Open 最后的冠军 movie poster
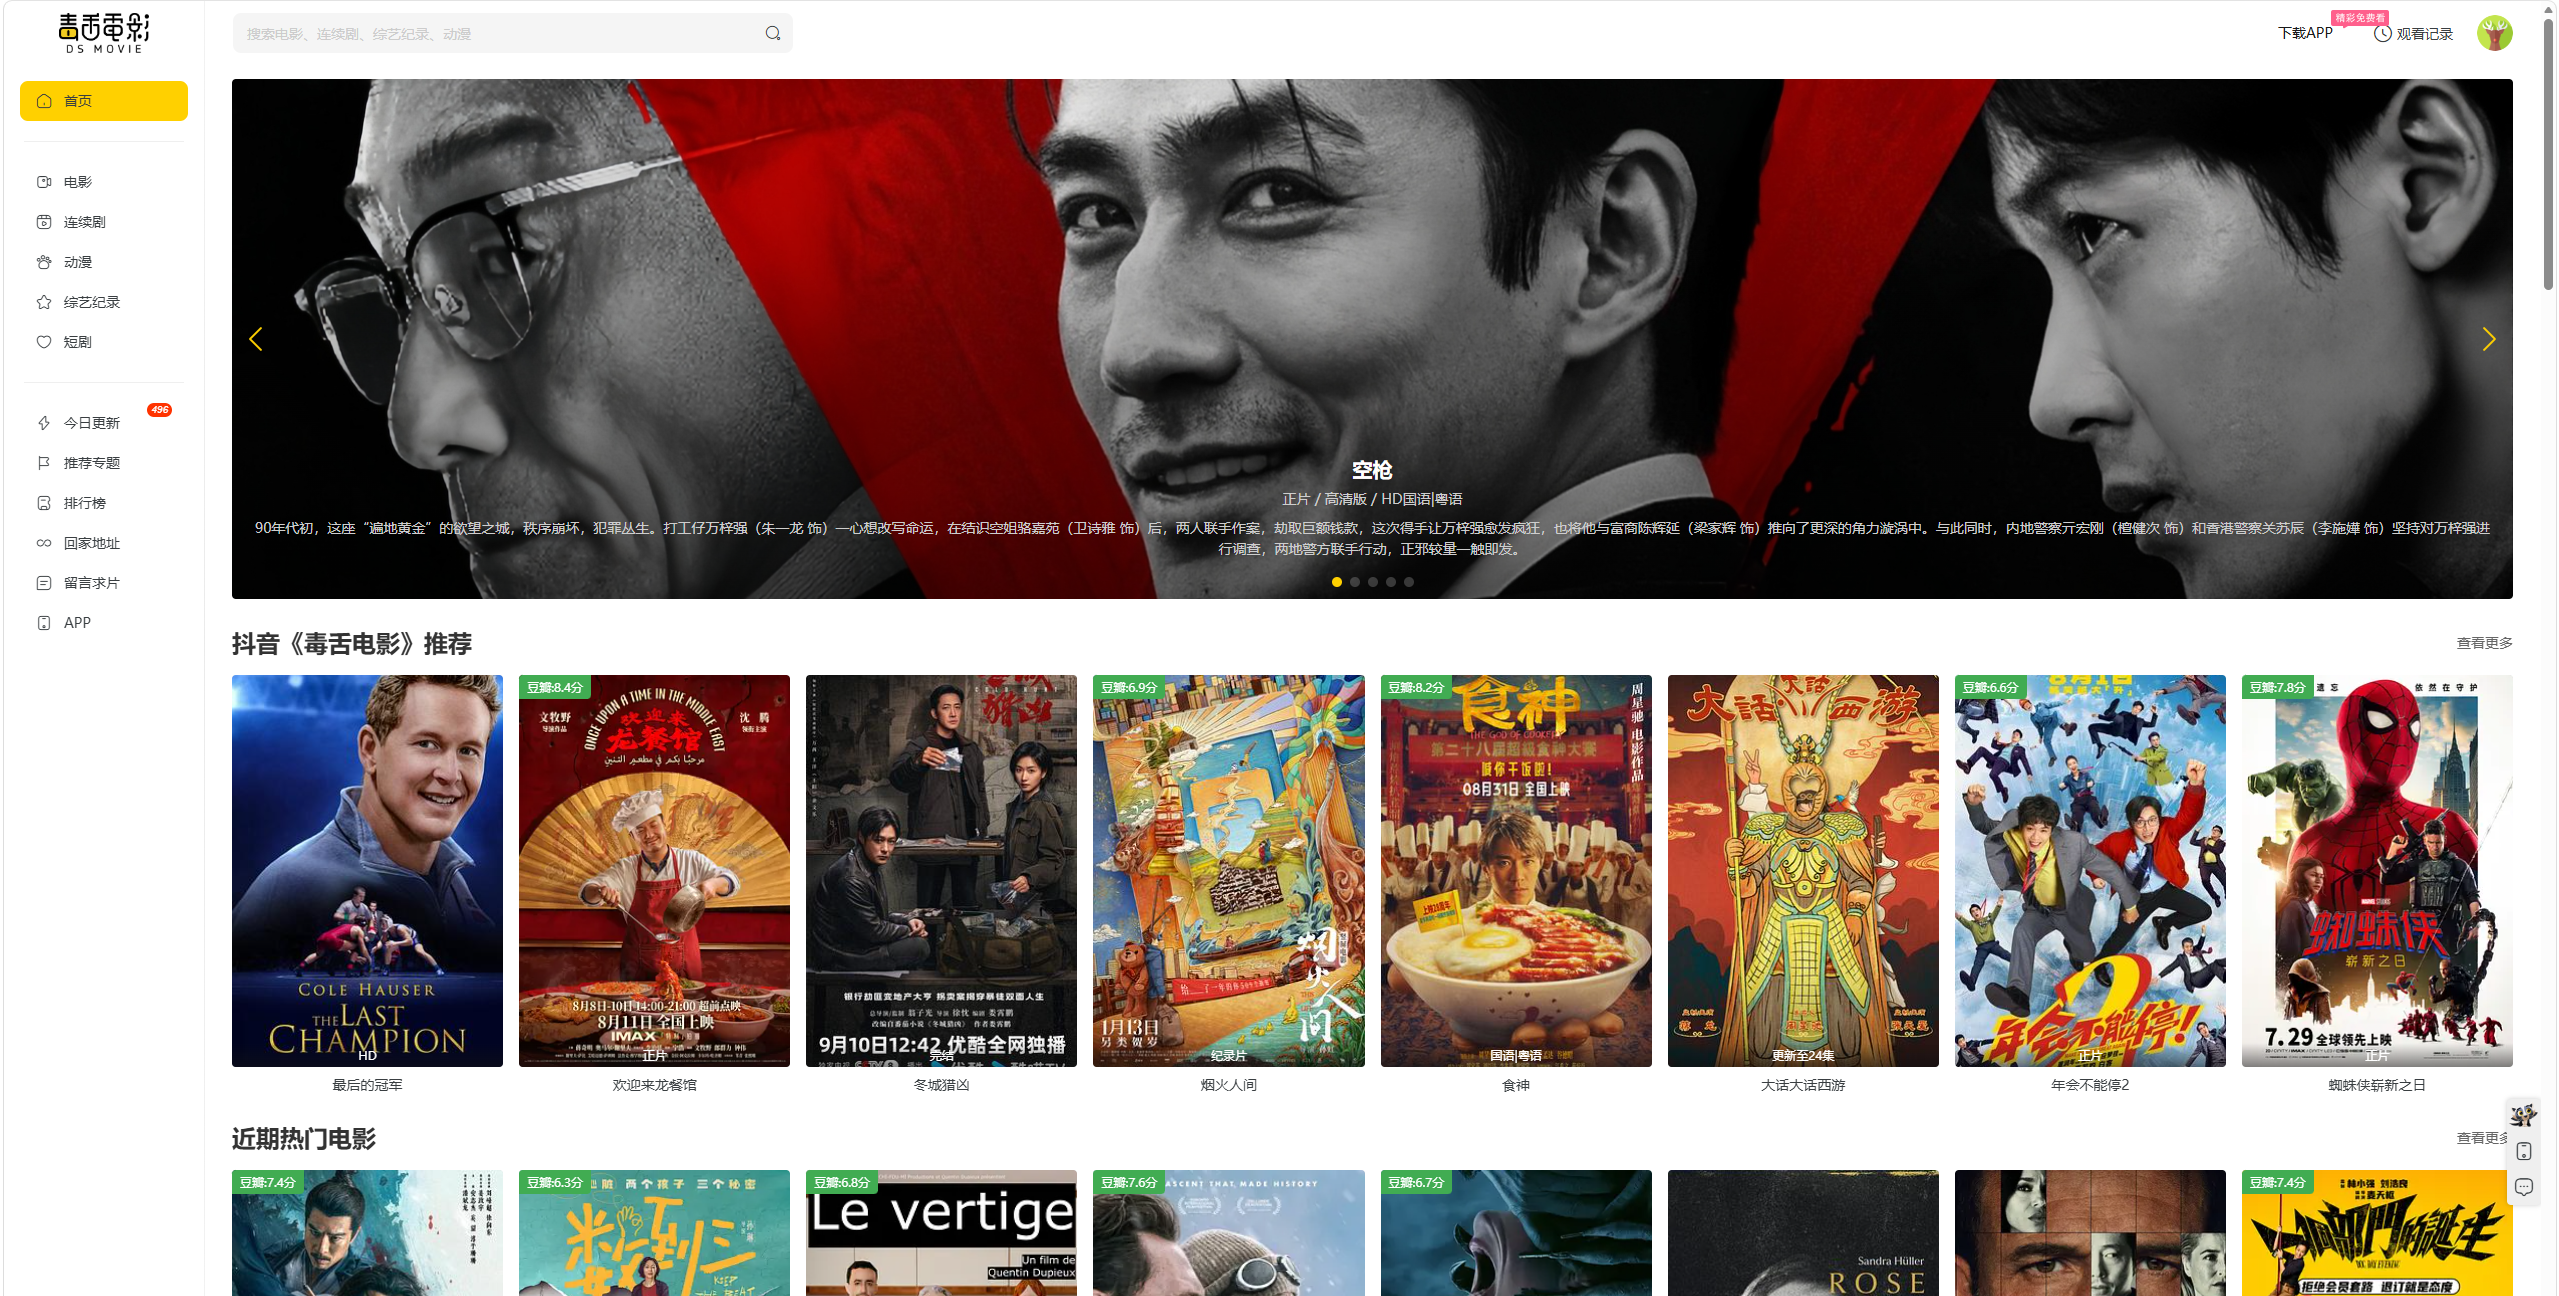This screenshot has width=2559, height=1296. pyautogui.click(x=367, y=871)
